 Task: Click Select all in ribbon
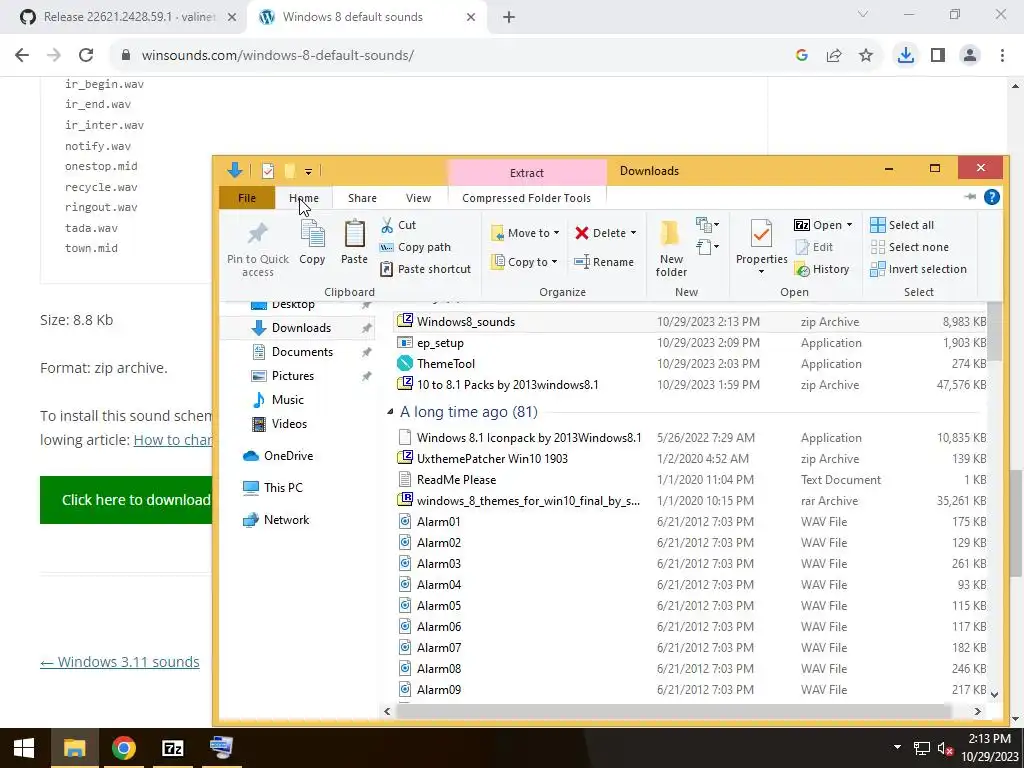tap(902, 225)
